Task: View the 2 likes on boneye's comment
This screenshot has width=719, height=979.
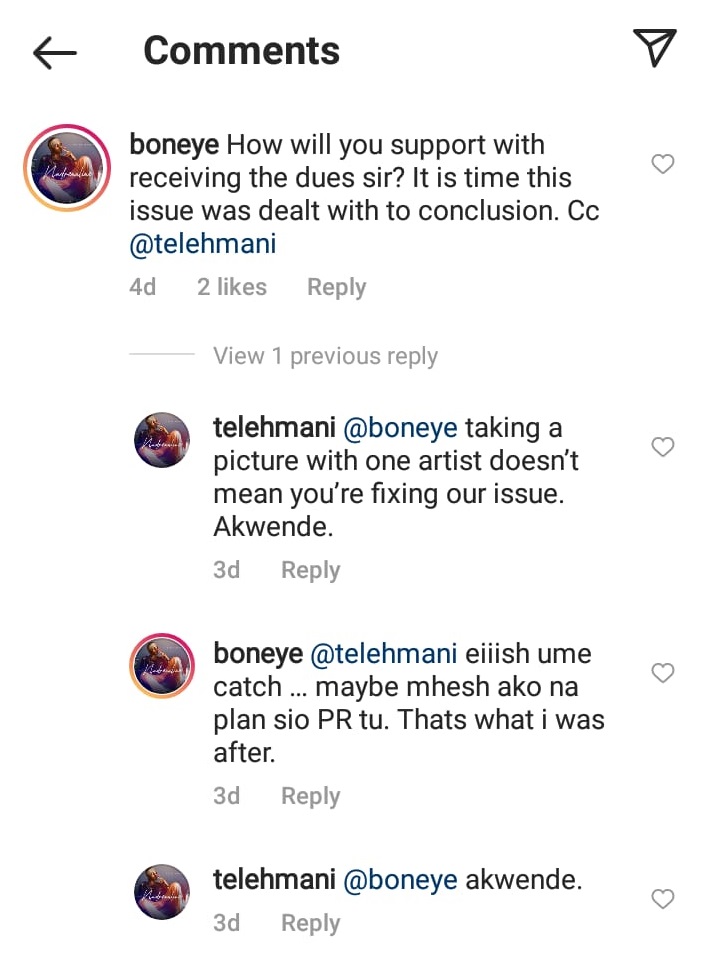Action: click(x=231, y=288)
